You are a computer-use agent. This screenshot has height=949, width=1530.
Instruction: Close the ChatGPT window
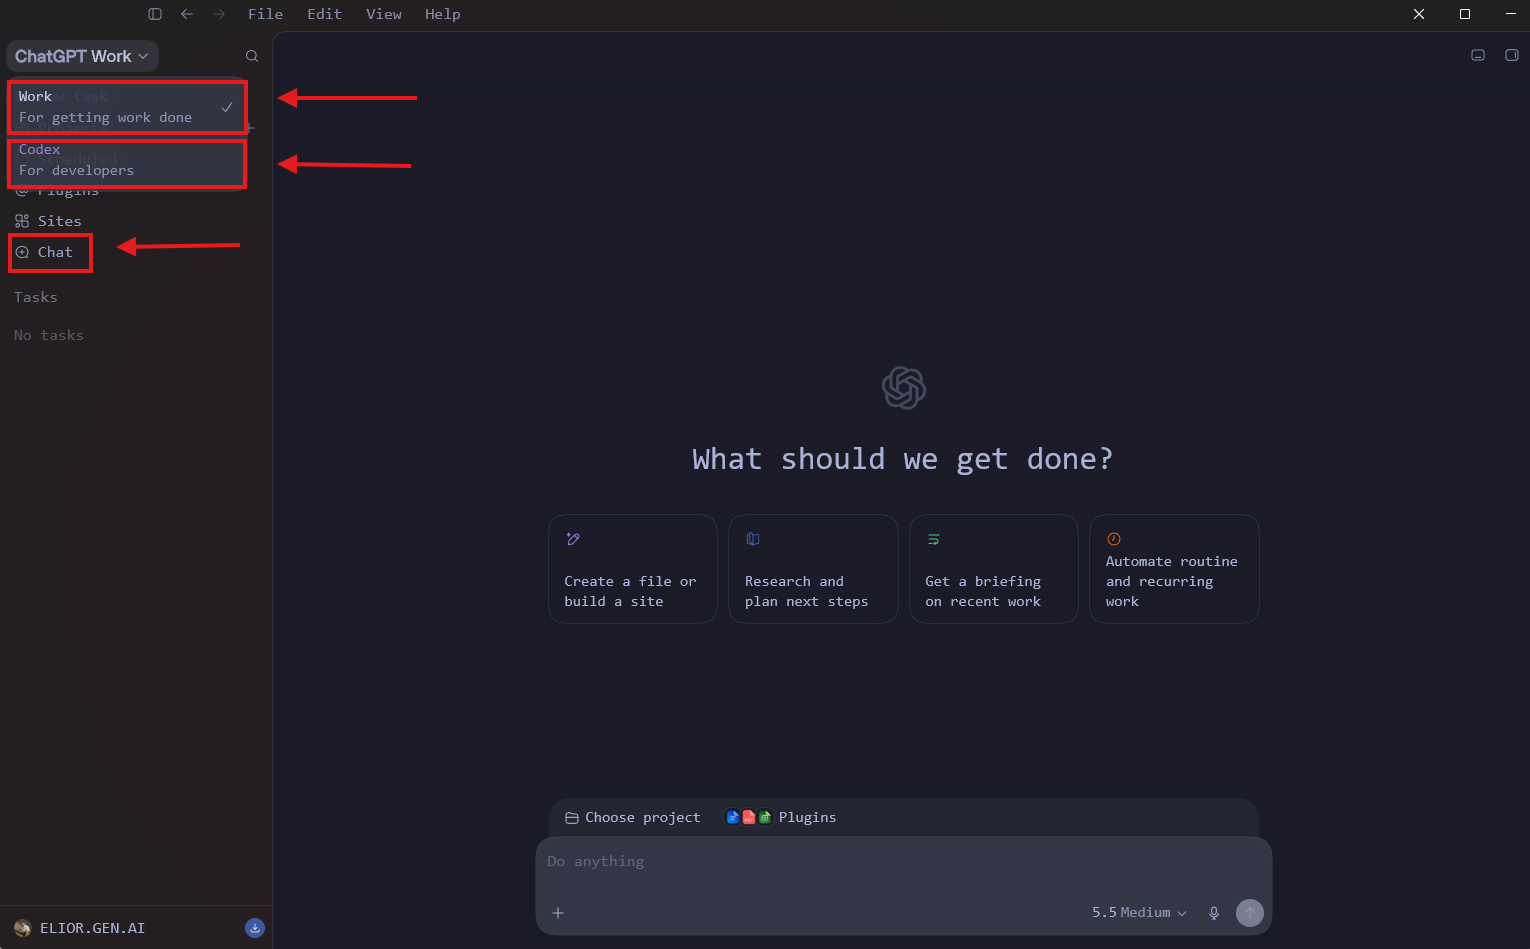(x=1419, y=14)
